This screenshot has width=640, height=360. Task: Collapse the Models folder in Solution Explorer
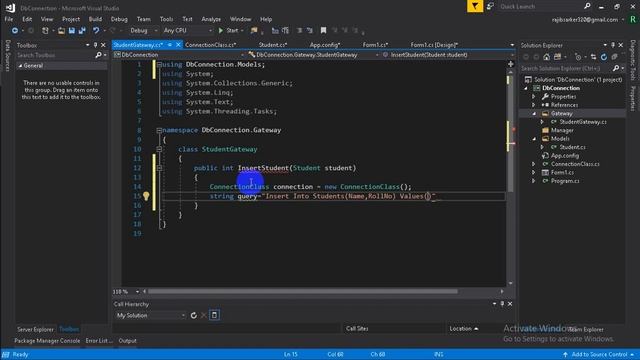tap(534, 139)
